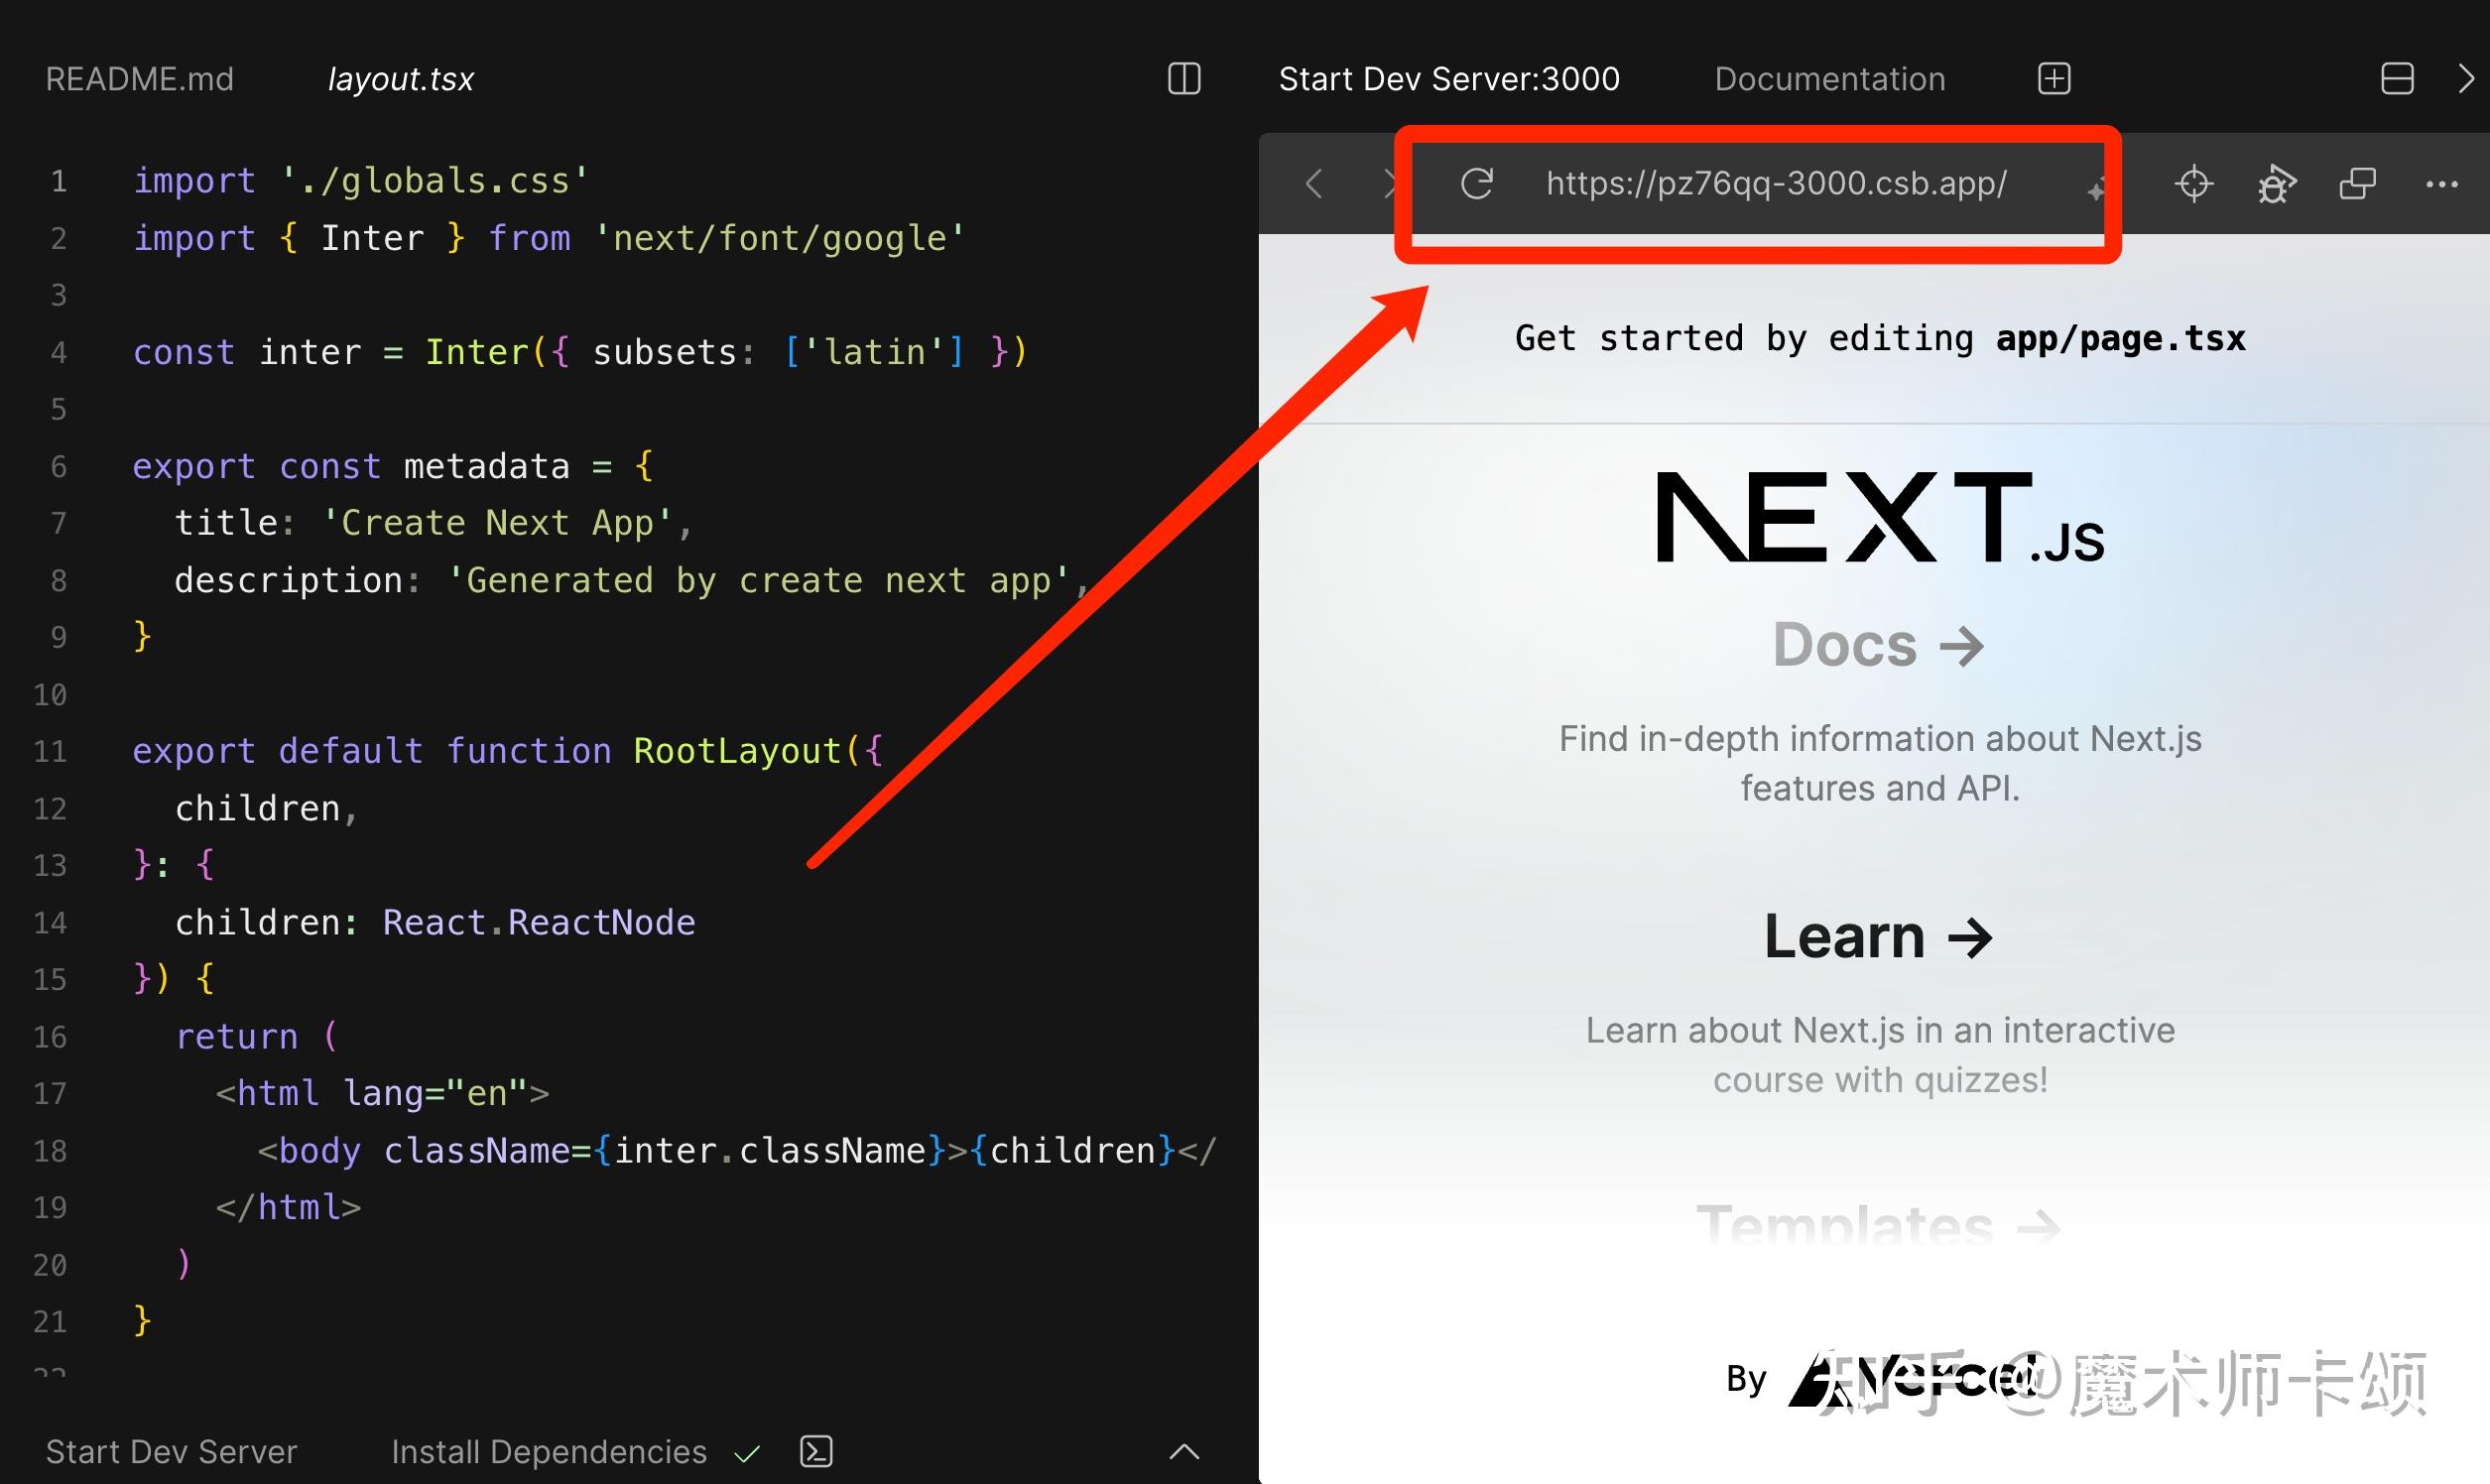Toggle the split panel view icon
2490x1484 pixels.
2396,79
